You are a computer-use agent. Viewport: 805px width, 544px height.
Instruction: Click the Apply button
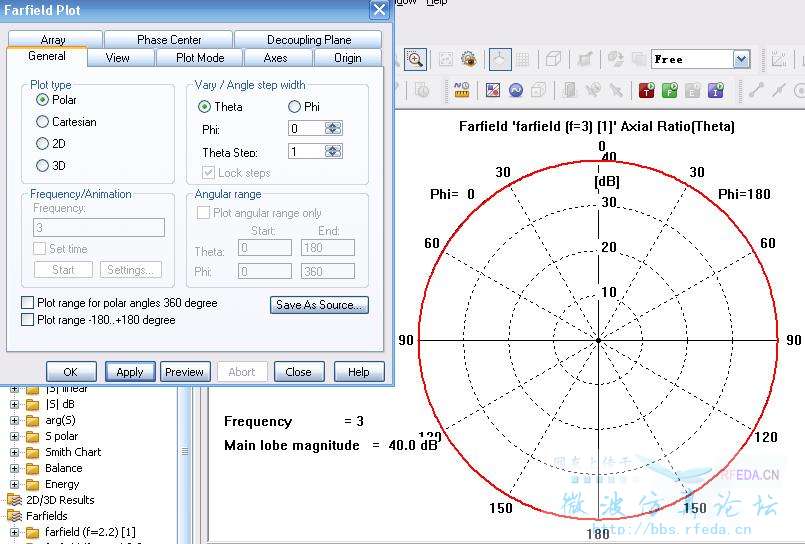pyautogui.click(x=130, y=372)
